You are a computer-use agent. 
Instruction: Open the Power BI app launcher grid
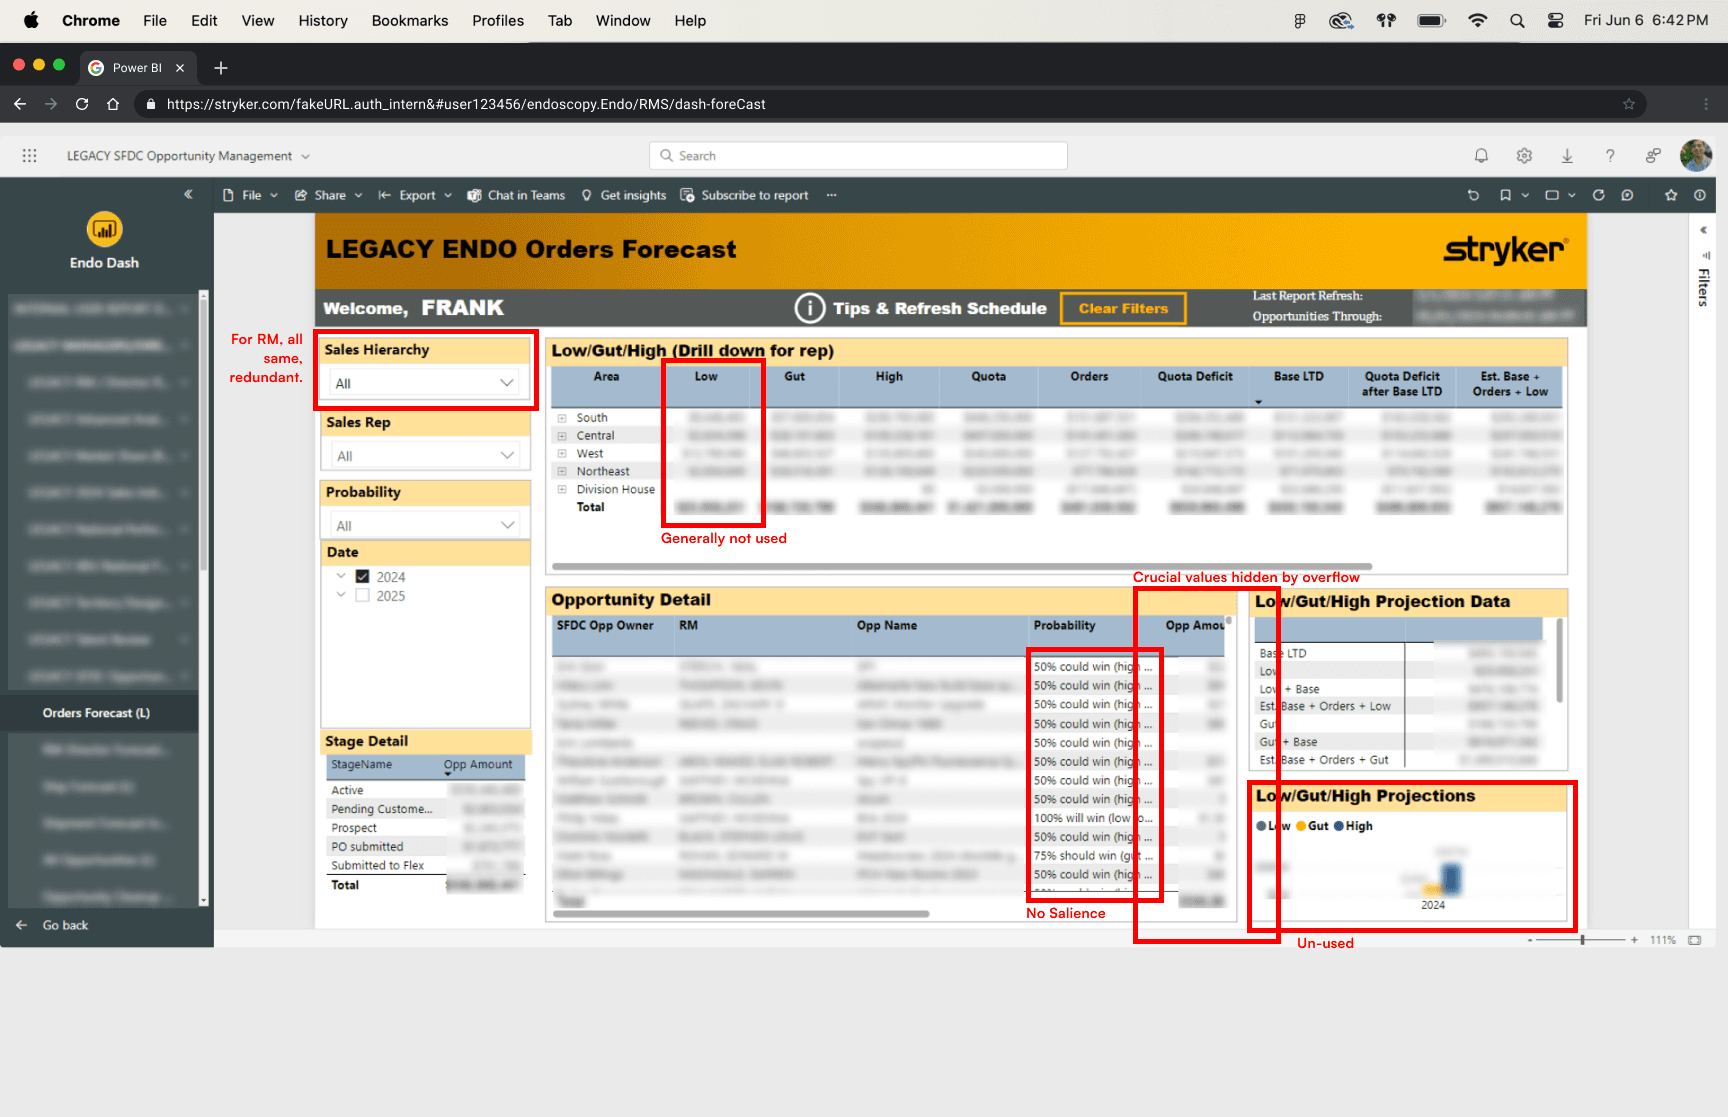(29, 156)
